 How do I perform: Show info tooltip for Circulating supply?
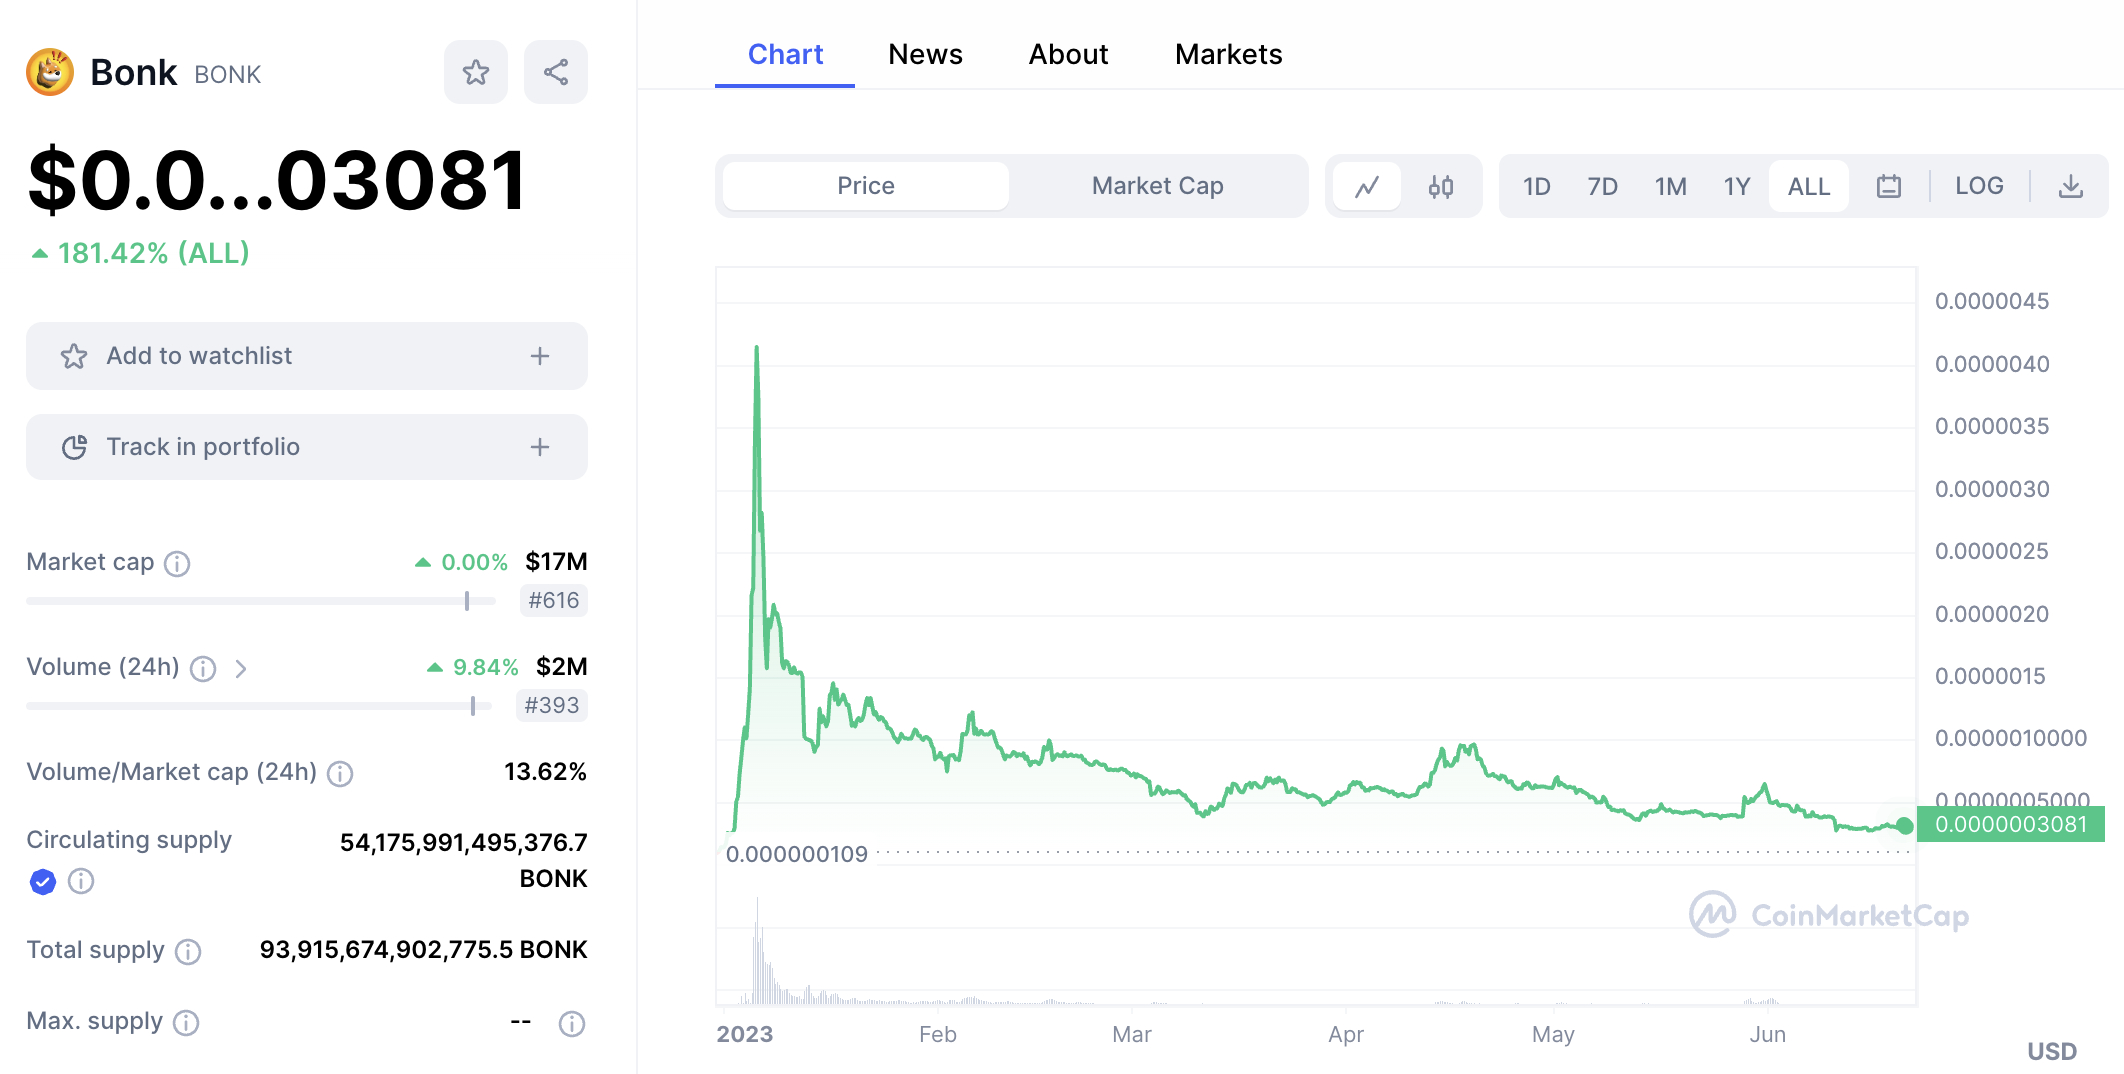click(x=81, y=881)
